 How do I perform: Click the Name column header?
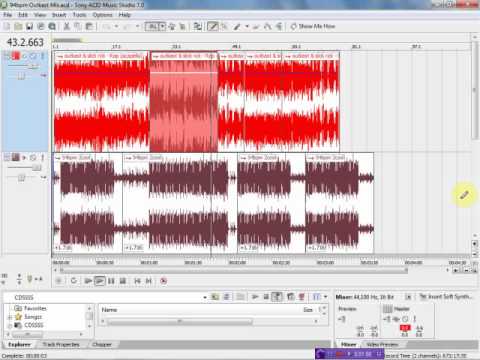[x=109, y=310]
